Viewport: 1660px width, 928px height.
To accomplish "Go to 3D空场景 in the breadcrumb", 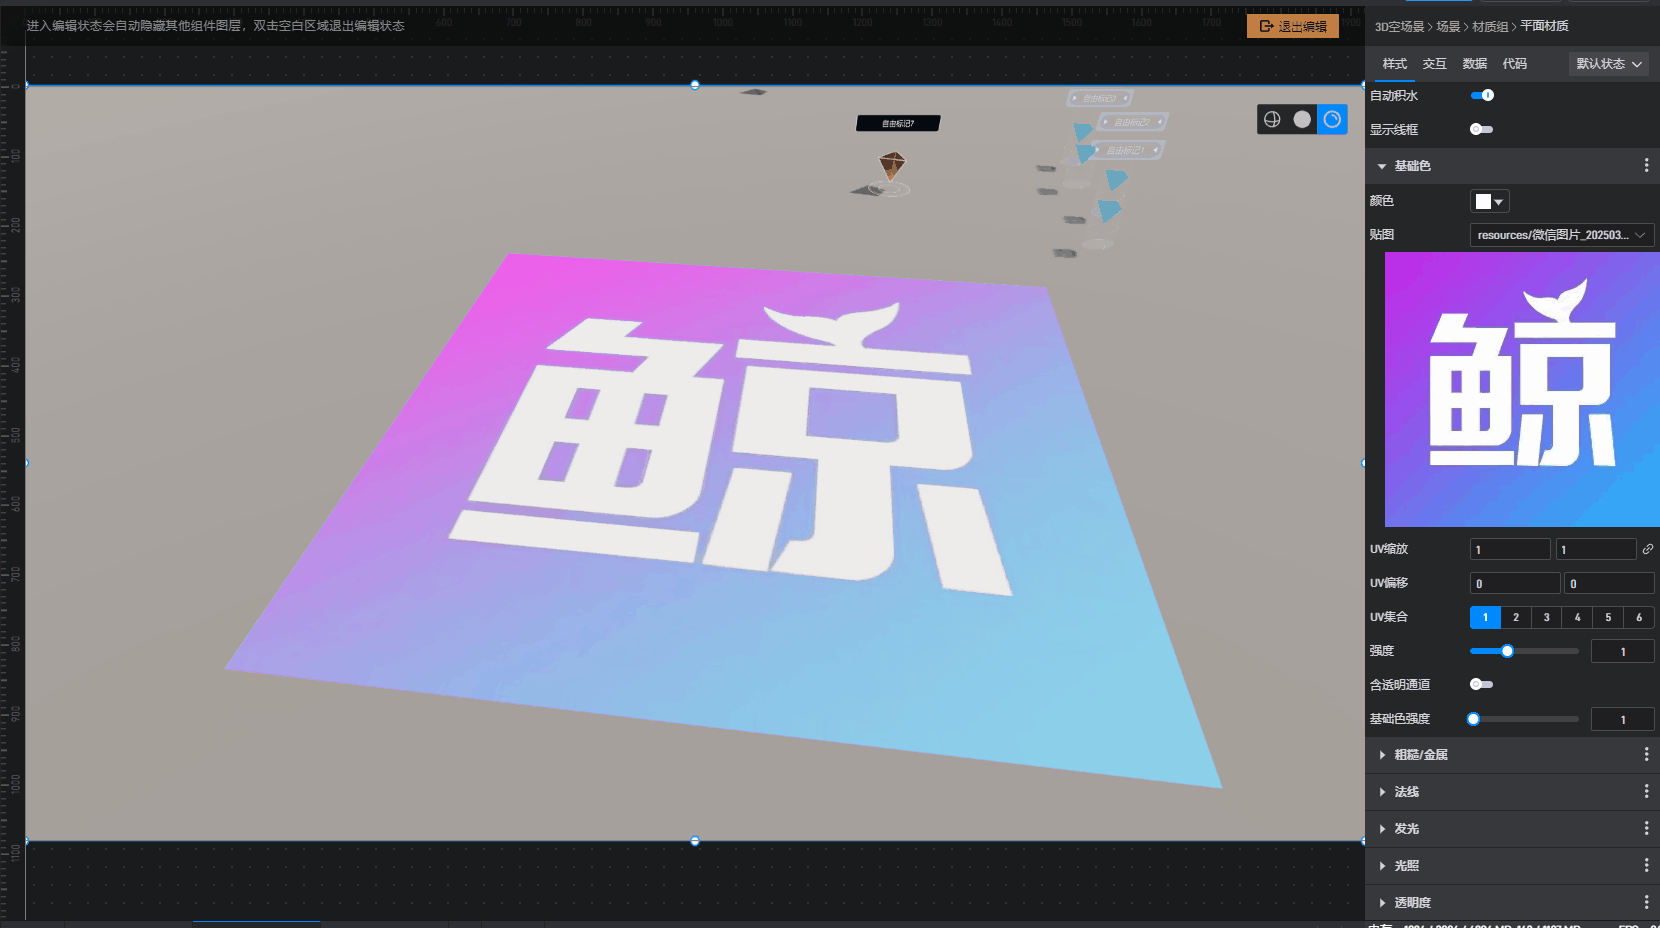I will 1399,27.
